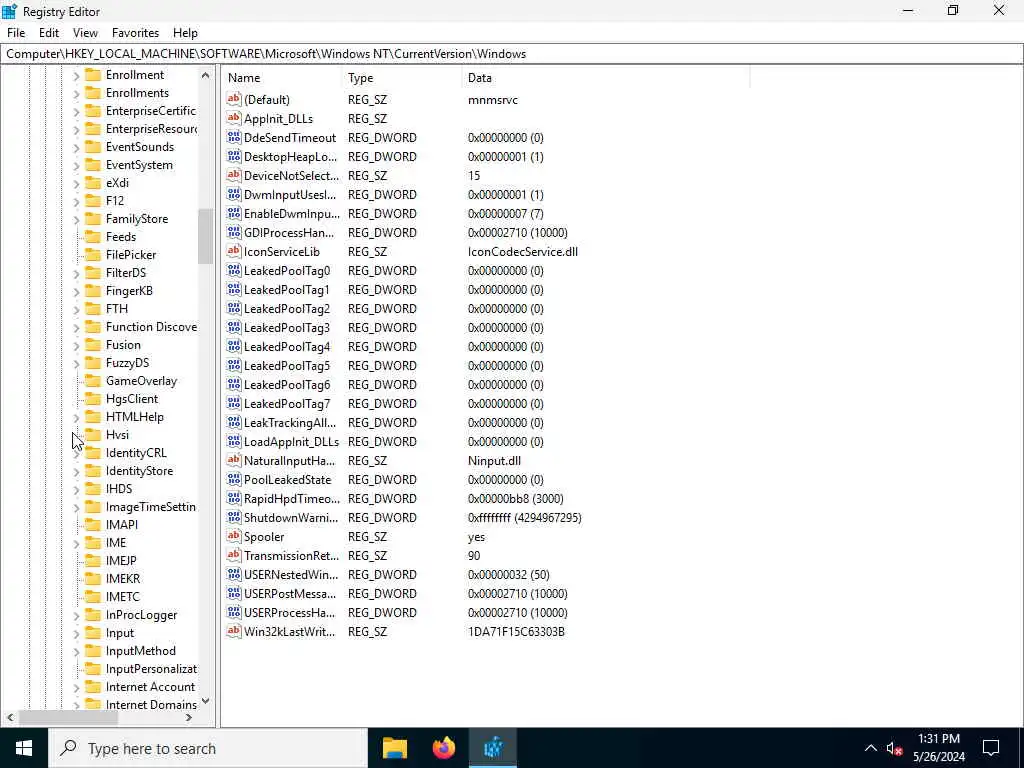Image resolution: width=1024 pixels, height=768 pixels.
Task: Sort values by the Type column header
Action: (402, 78)
